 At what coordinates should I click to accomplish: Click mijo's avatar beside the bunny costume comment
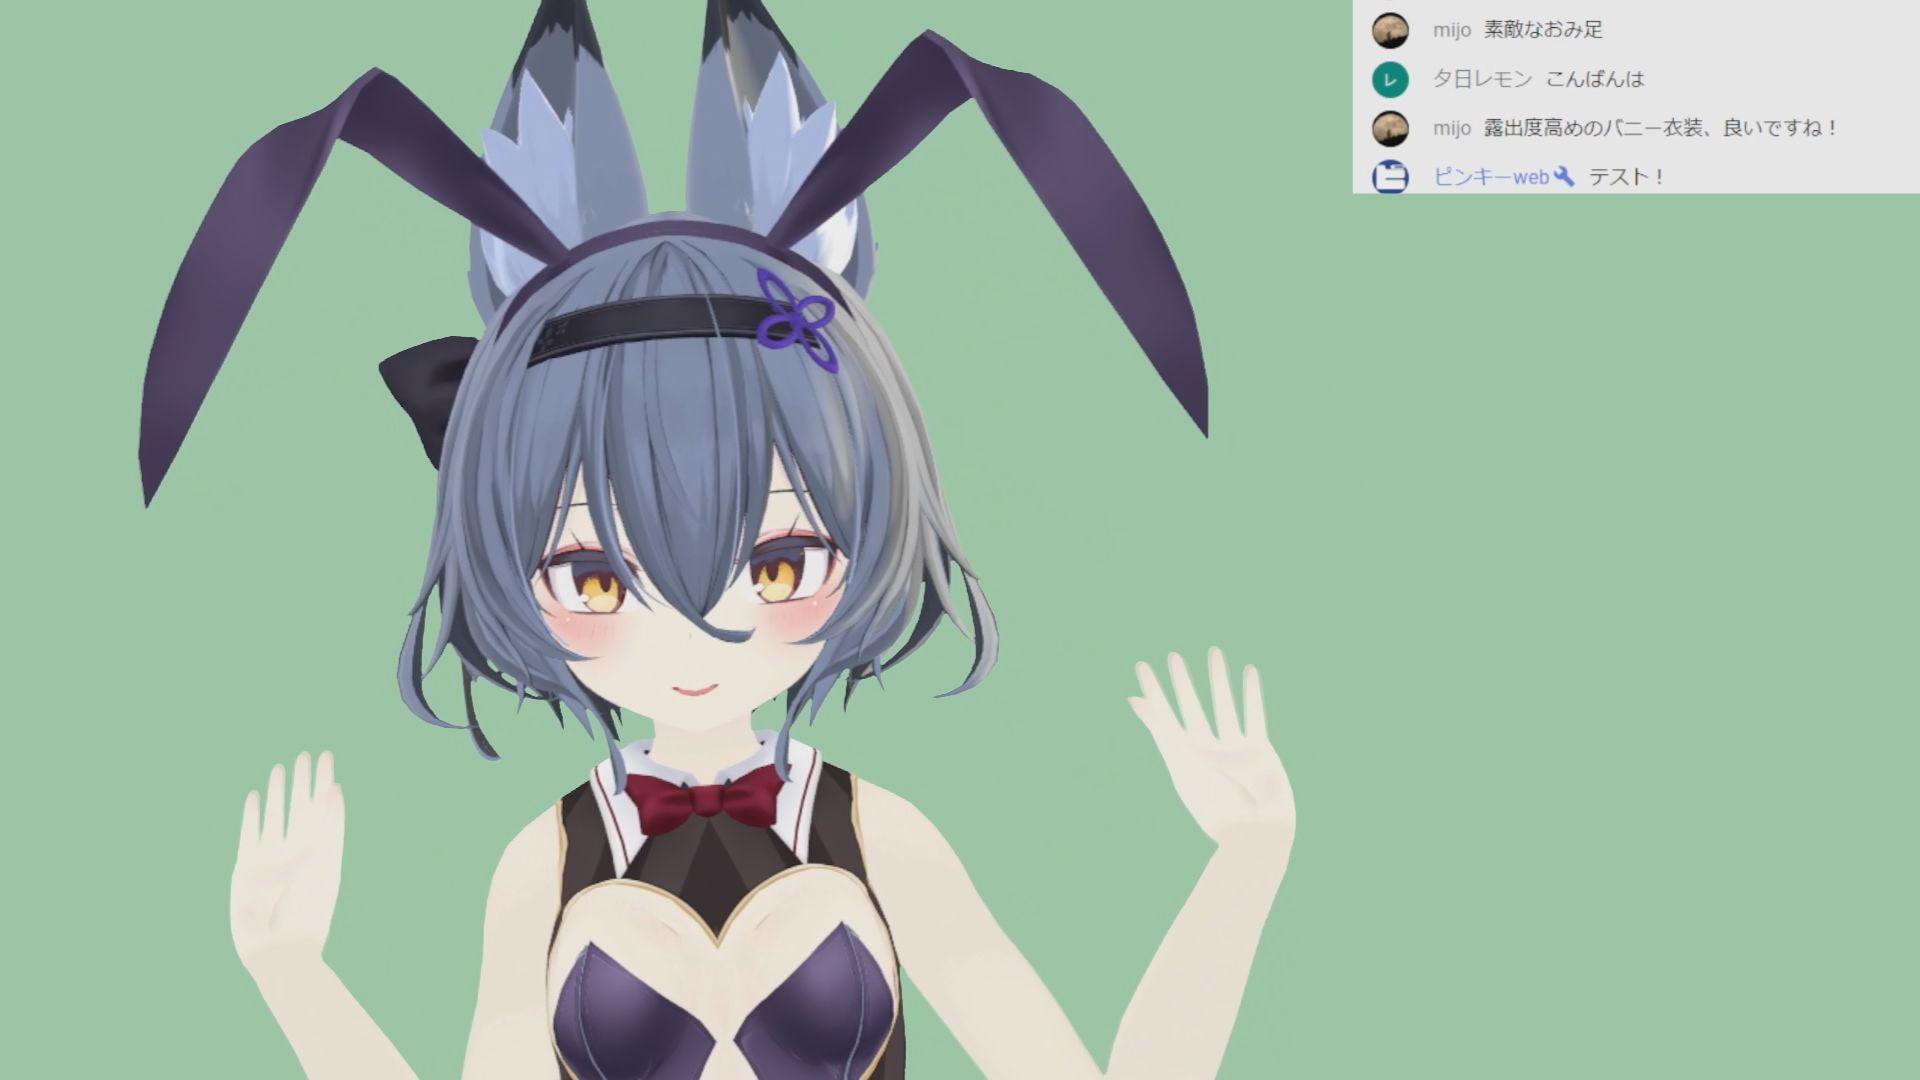(x=1390, y=128)
